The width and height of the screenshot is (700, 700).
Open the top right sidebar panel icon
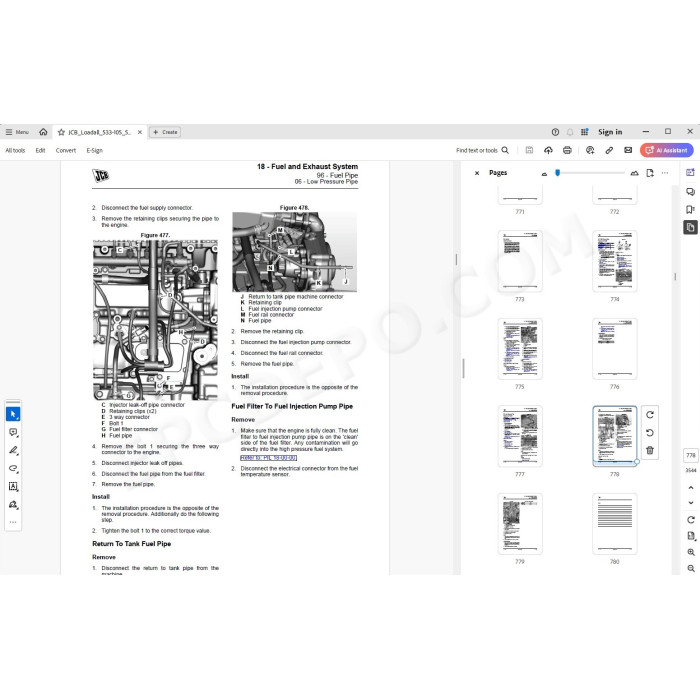tap(690, 172)
